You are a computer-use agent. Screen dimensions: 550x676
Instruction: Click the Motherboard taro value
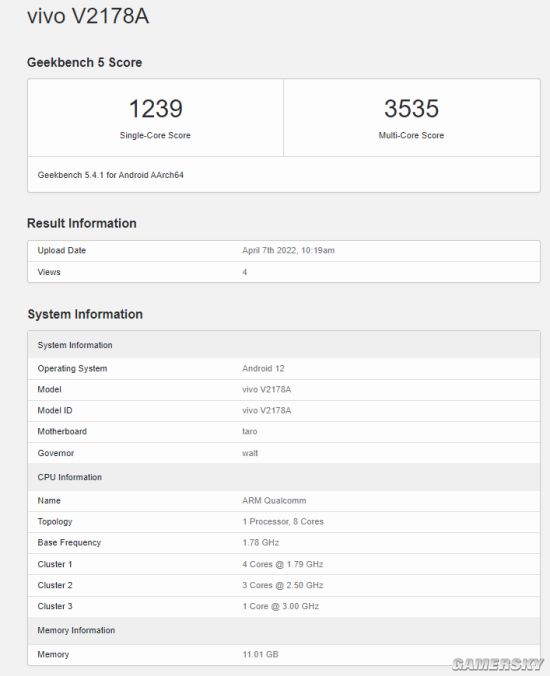tap(250, 432)
